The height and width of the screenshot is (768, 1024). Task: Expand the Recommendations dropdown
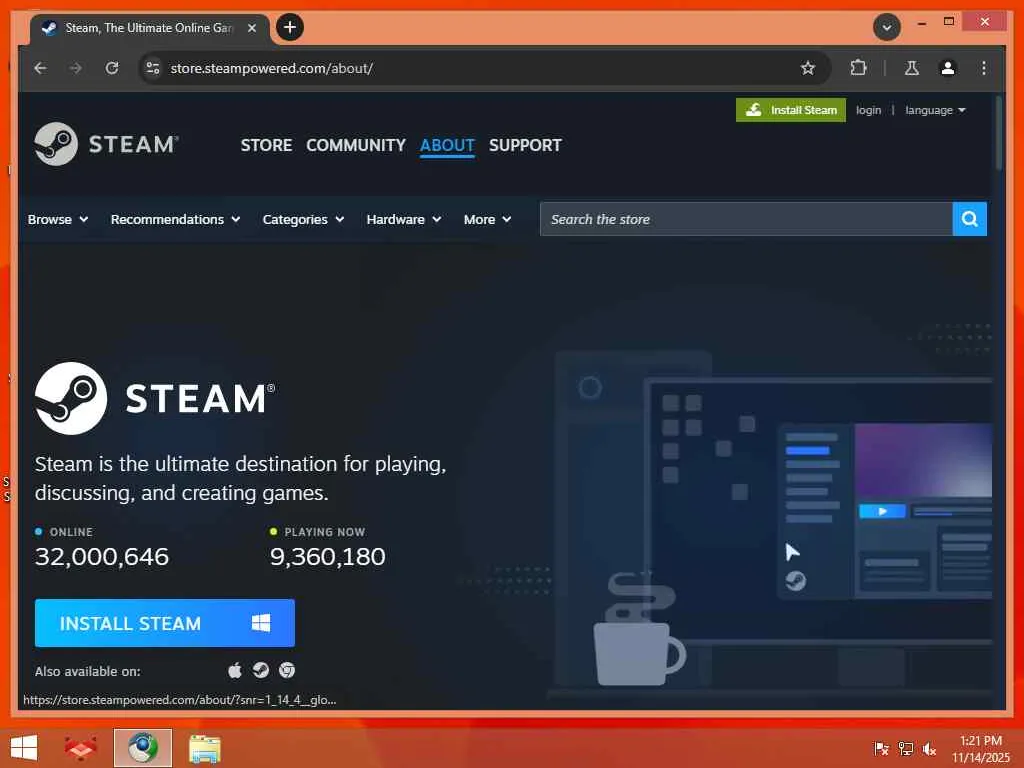tap(175, 219)
